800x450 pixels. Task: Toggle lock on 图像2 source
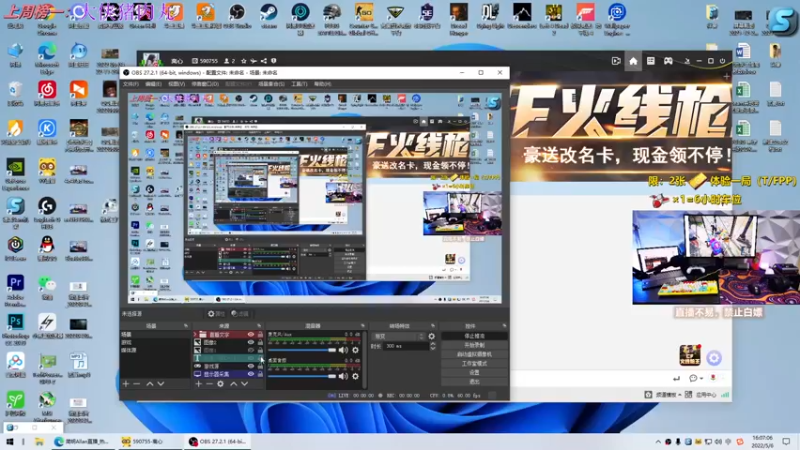[x=260, y=342]
